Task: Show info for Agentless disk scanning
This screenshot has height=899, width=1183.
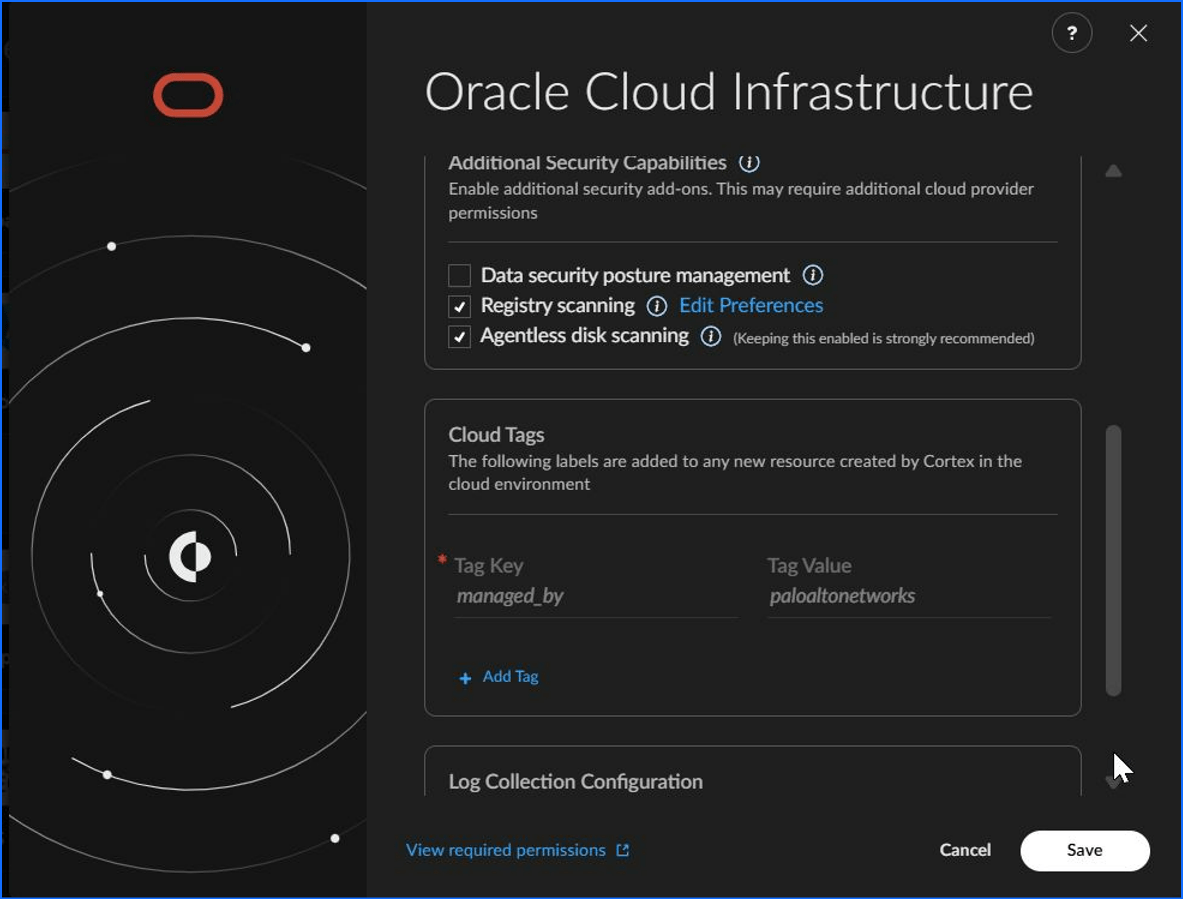Action: click(x=710, y=336)
